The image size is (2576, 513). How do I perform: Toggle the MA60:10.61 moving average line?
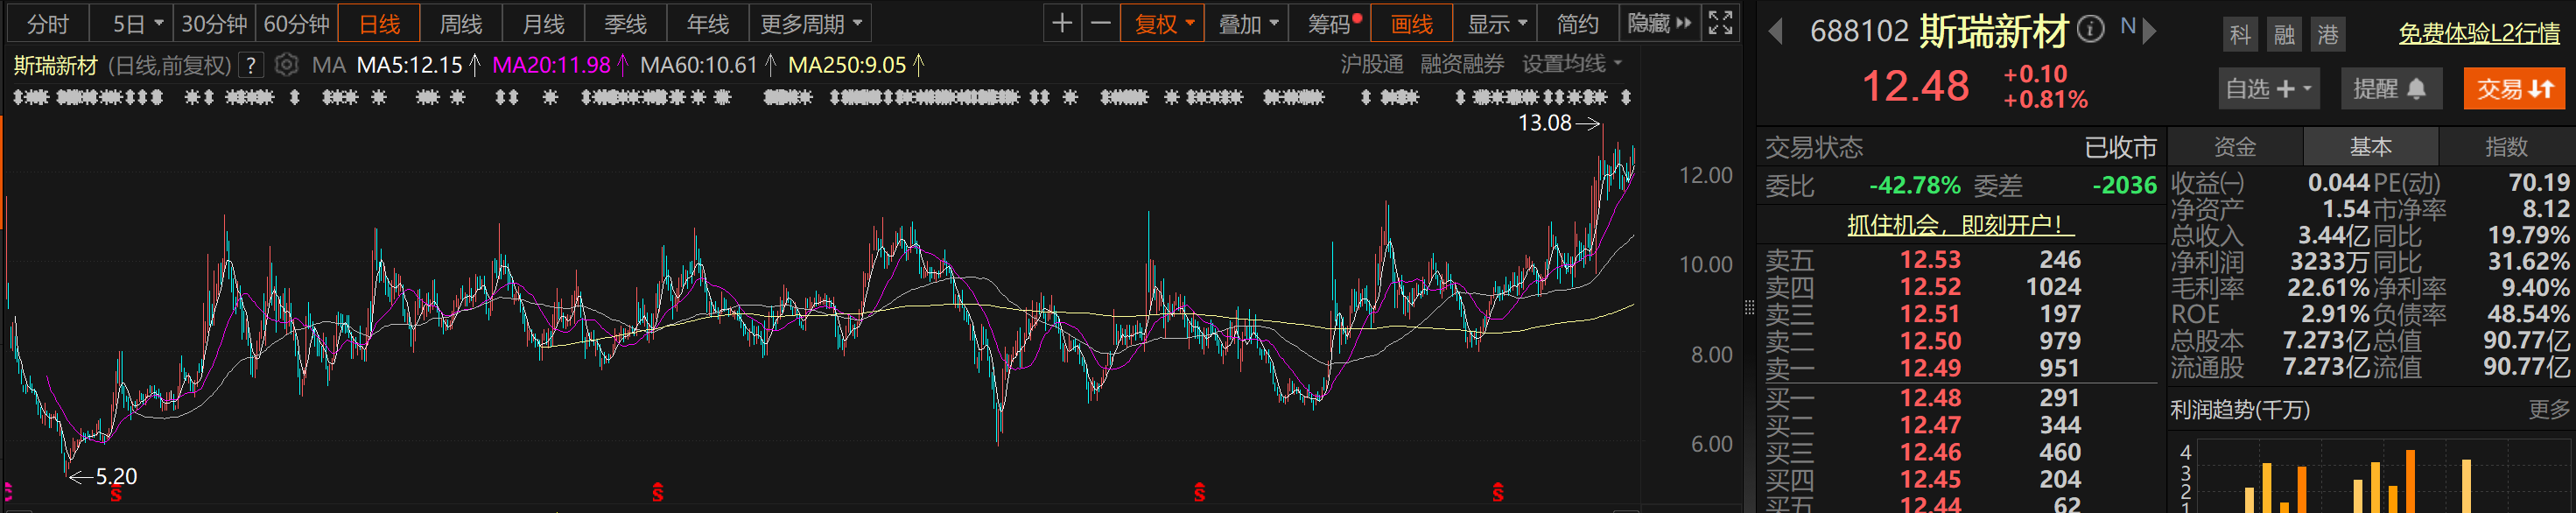click(708, 66)
